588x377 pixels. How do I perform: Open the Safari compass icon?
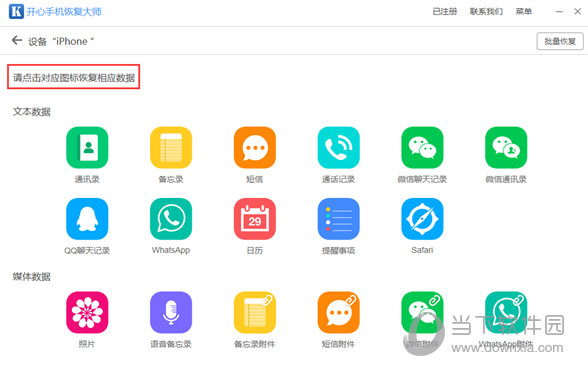point(422,219)
